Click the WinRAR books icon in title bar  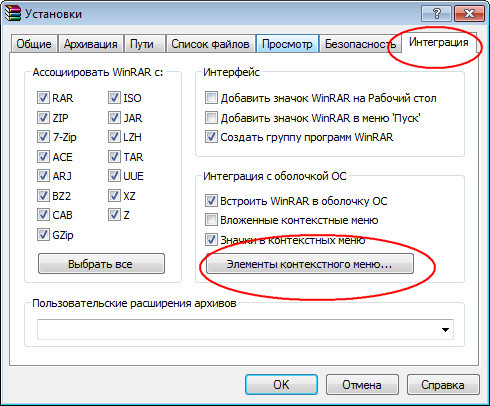[13, 13]
